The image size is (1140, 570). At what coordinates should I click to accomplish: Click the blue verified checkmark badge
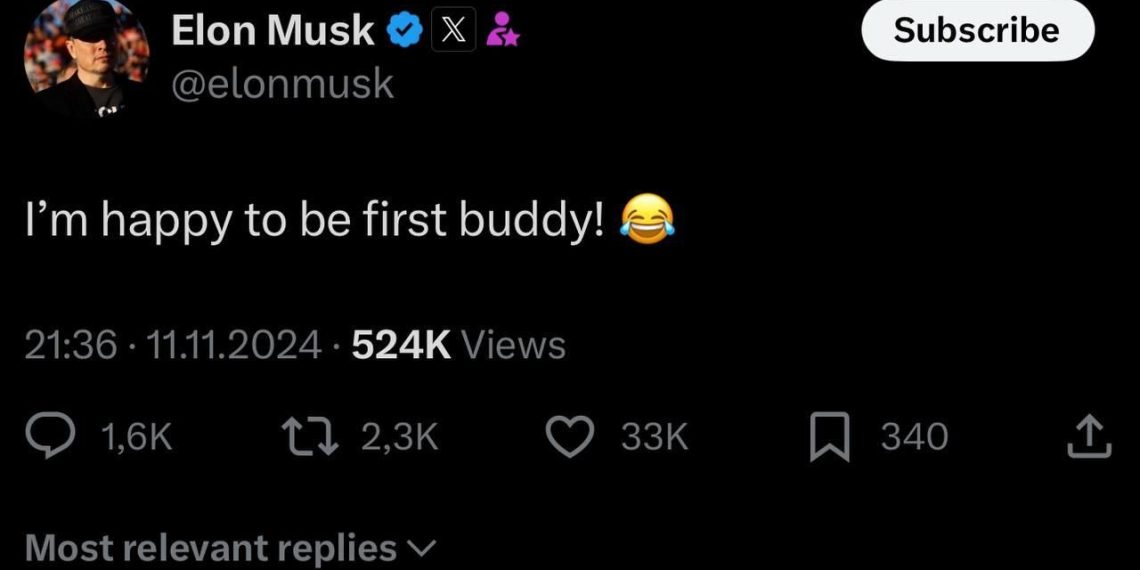coord(403,31)
